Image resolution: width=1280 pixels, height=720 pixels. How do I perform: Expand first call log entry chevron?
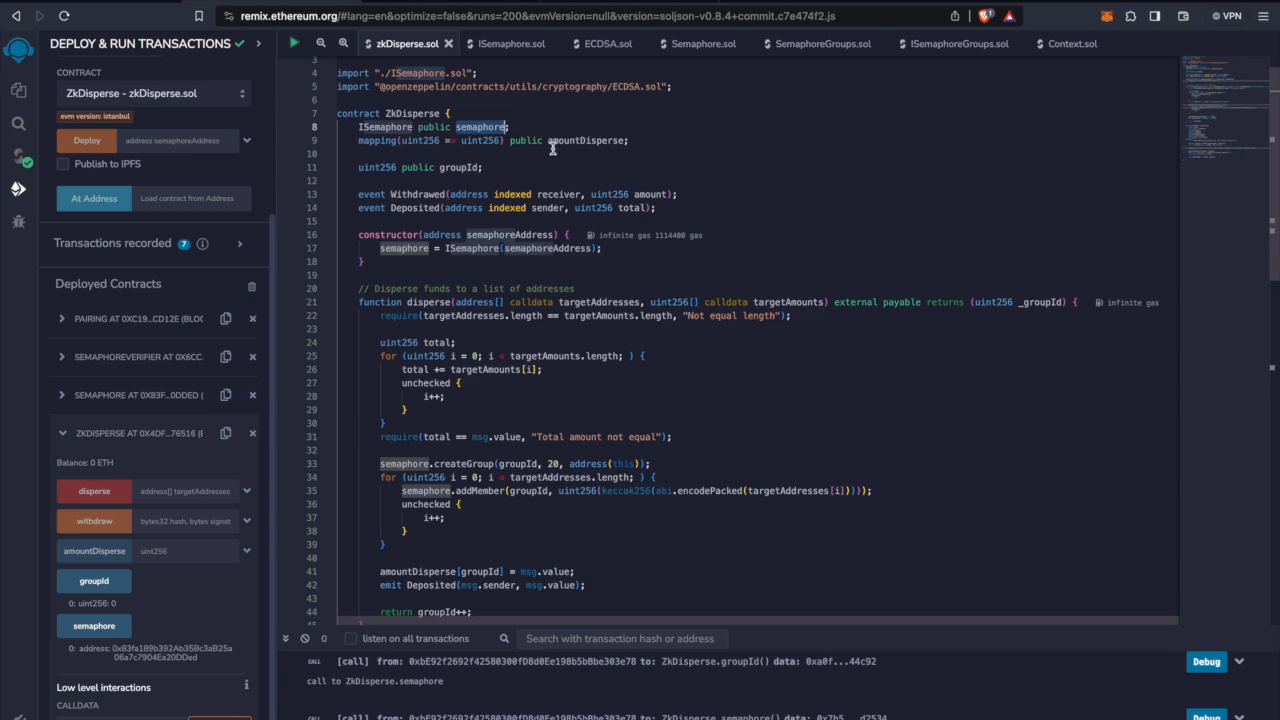(x=1239, y=661)
